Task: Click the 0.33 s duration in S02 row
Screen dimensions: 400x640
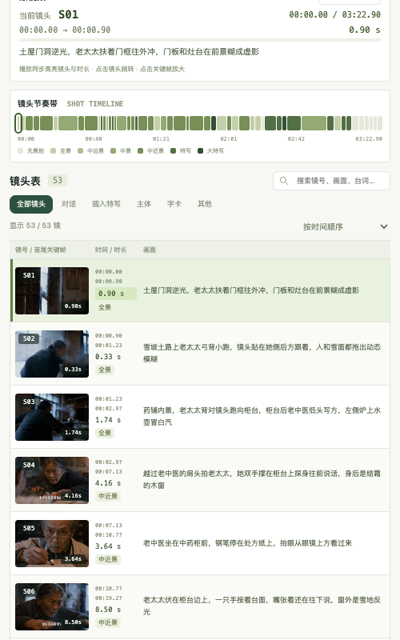Action: click(108, 357)
